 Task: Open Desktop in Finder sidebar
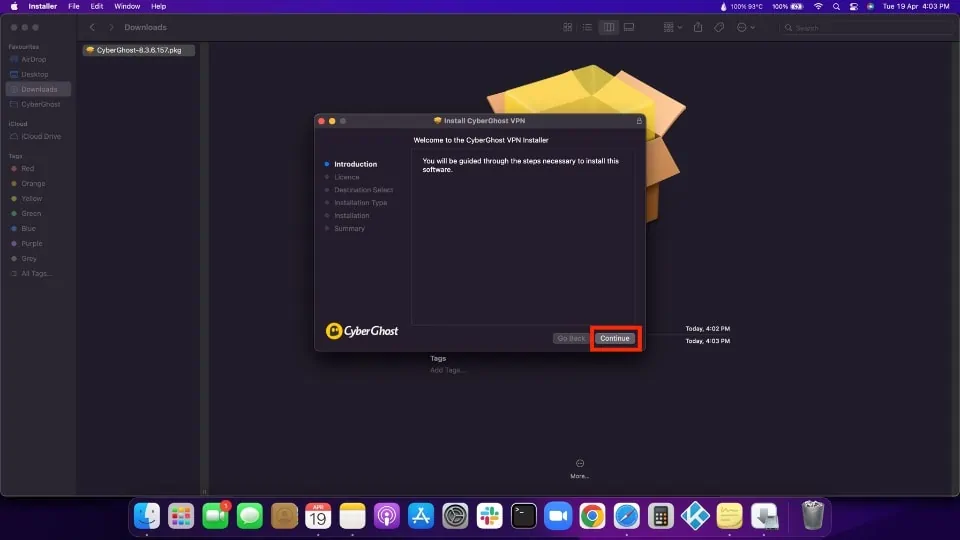click(34, 74)
